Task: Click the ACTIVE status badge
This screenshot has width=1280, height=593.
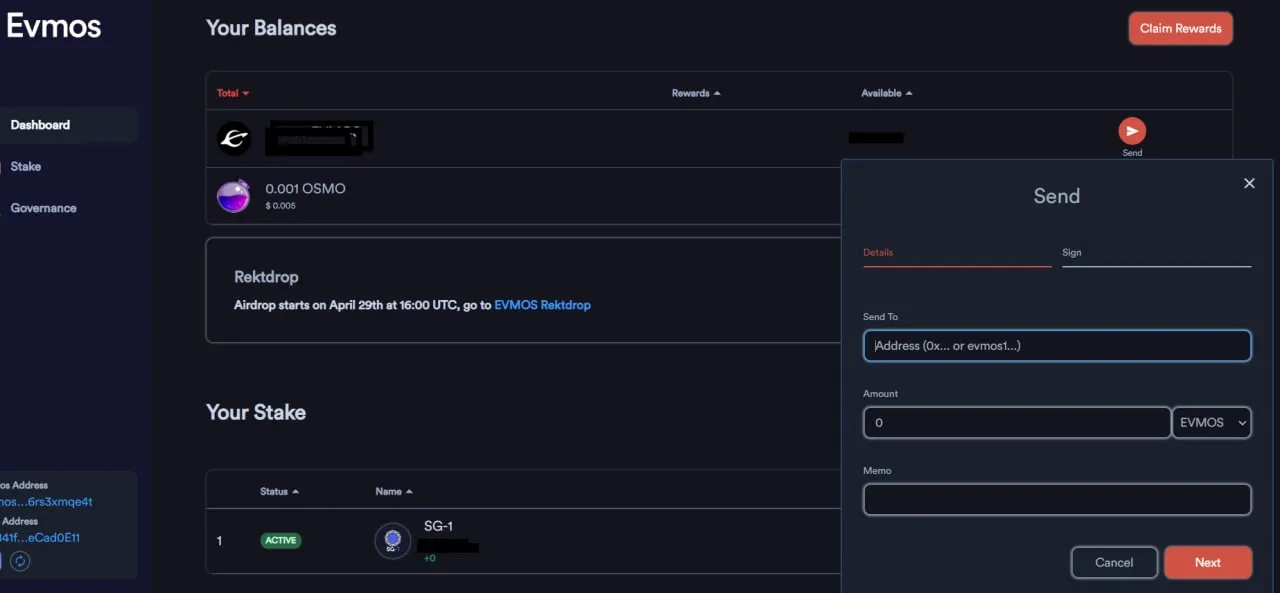Action: click(x=281, y=540)
